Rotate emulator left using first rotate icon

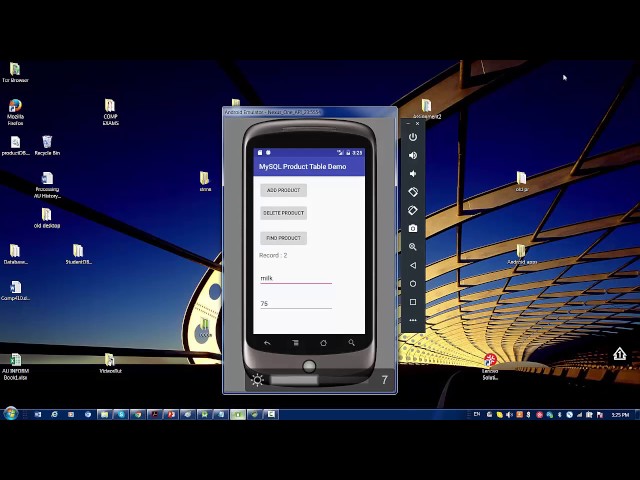coord(413,192)
